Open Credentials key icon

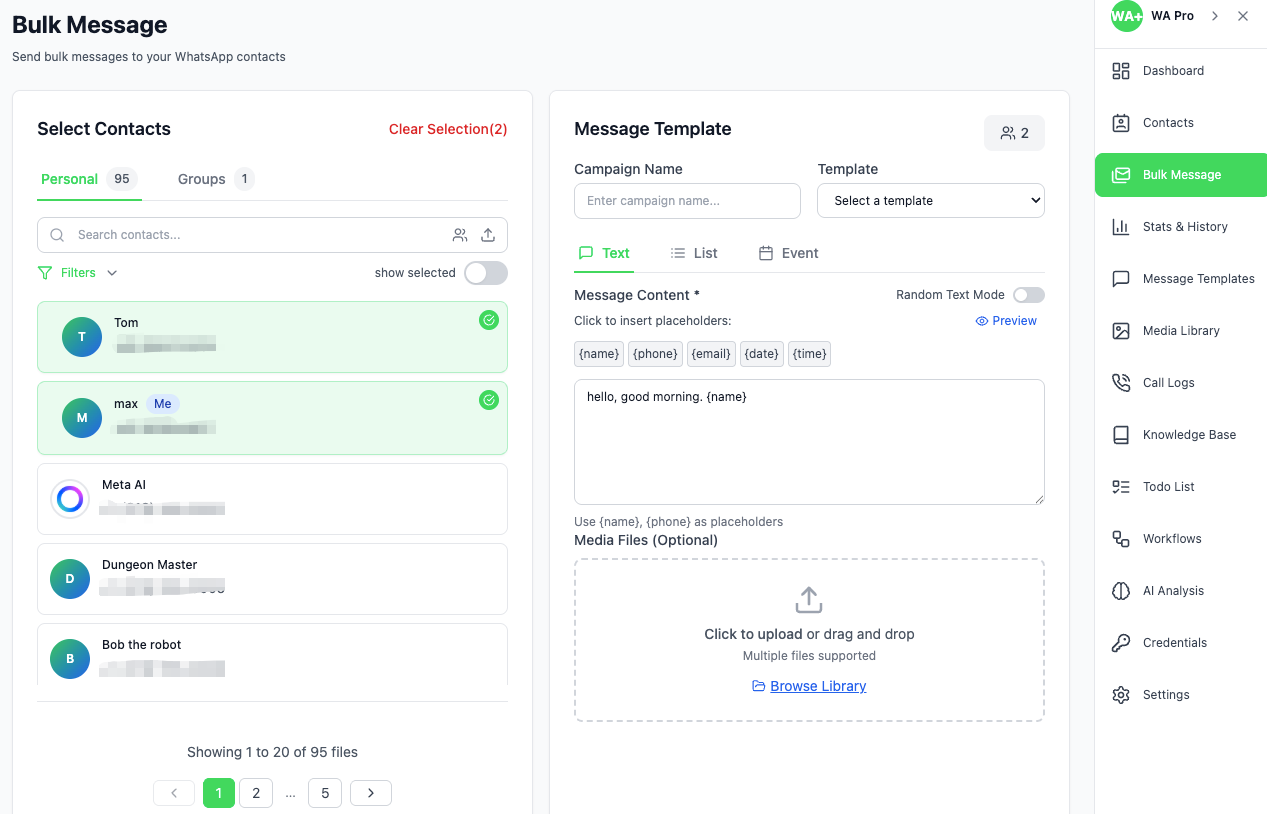[x=1121, y=643]
